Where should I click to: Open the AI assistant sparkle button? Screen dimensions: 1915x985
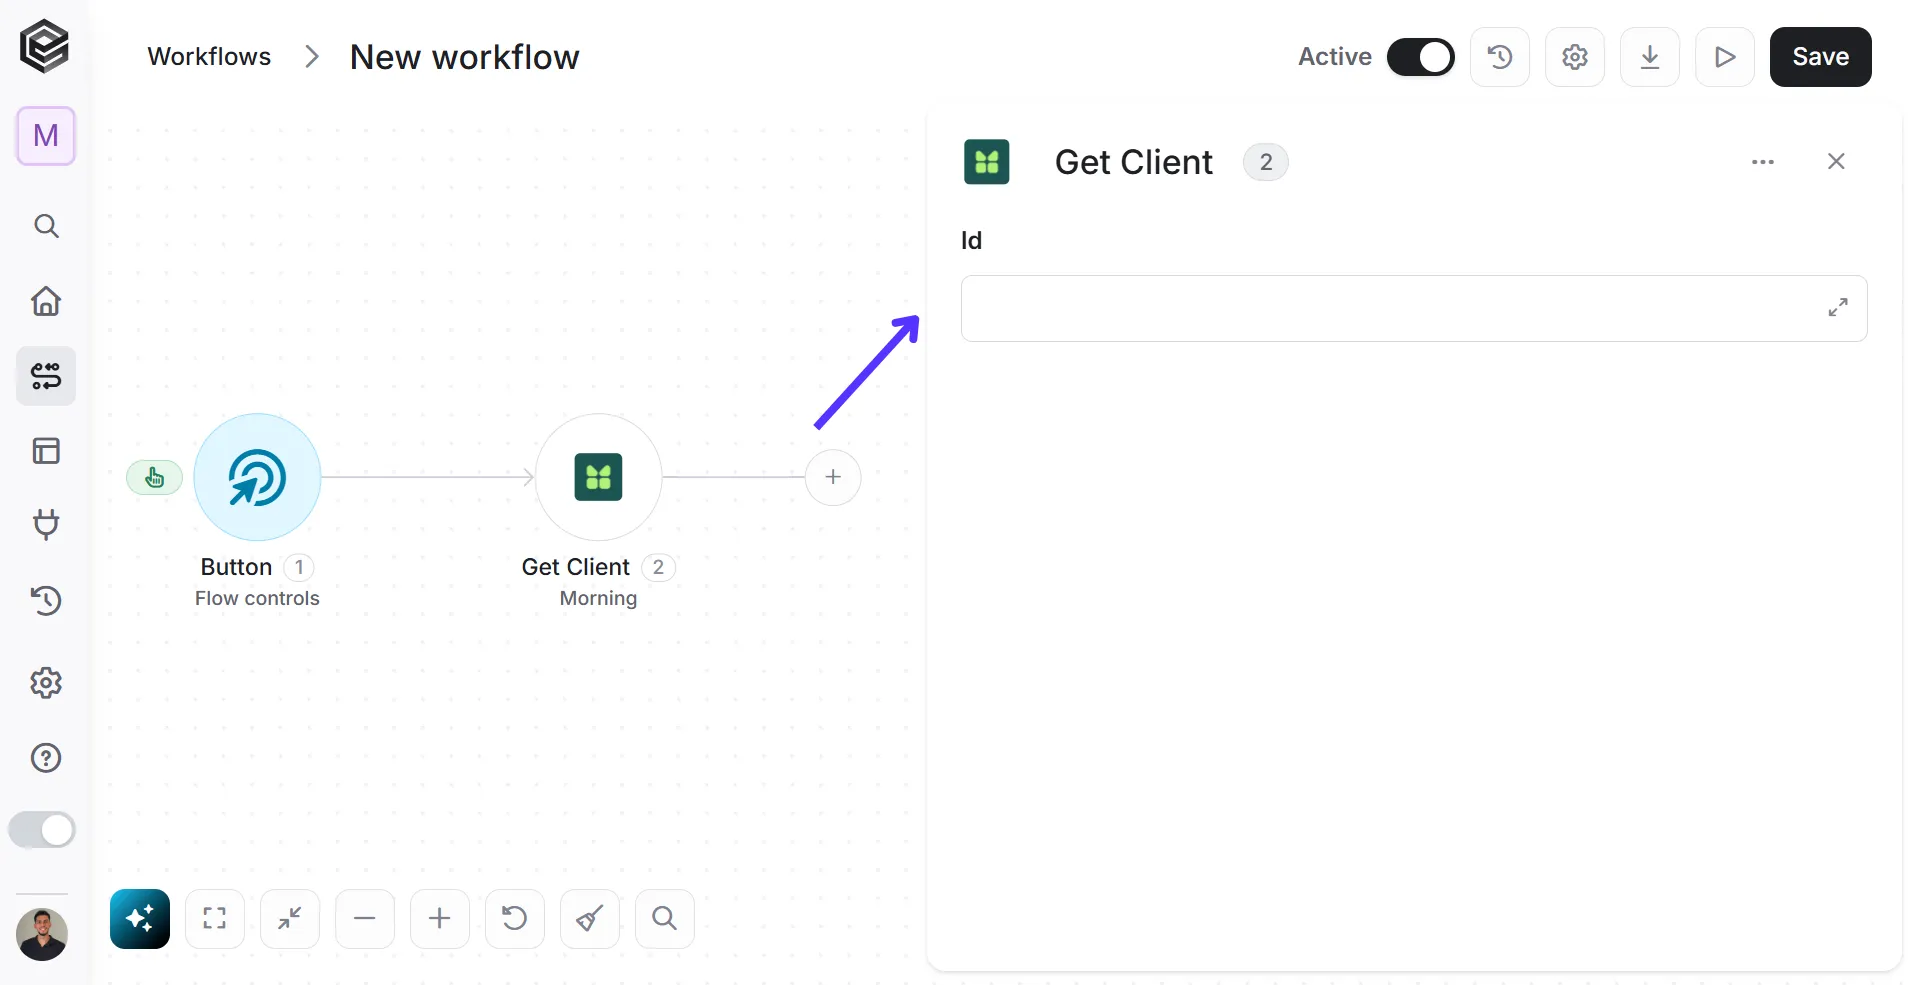[140, 918]
